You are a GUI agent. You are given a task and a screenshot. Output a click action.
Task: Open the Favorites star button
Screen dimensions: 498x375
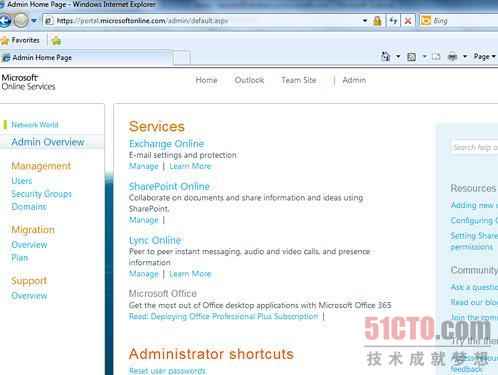[20, 40]
